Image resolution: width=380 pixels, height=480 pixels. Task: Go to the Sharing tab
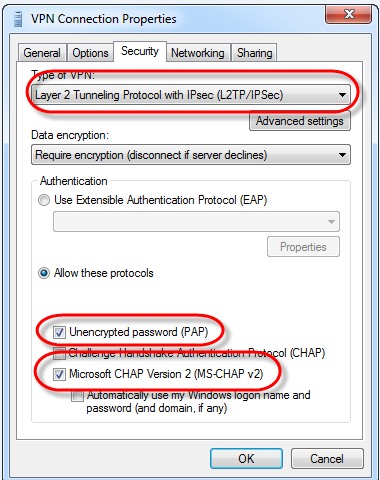255,53
